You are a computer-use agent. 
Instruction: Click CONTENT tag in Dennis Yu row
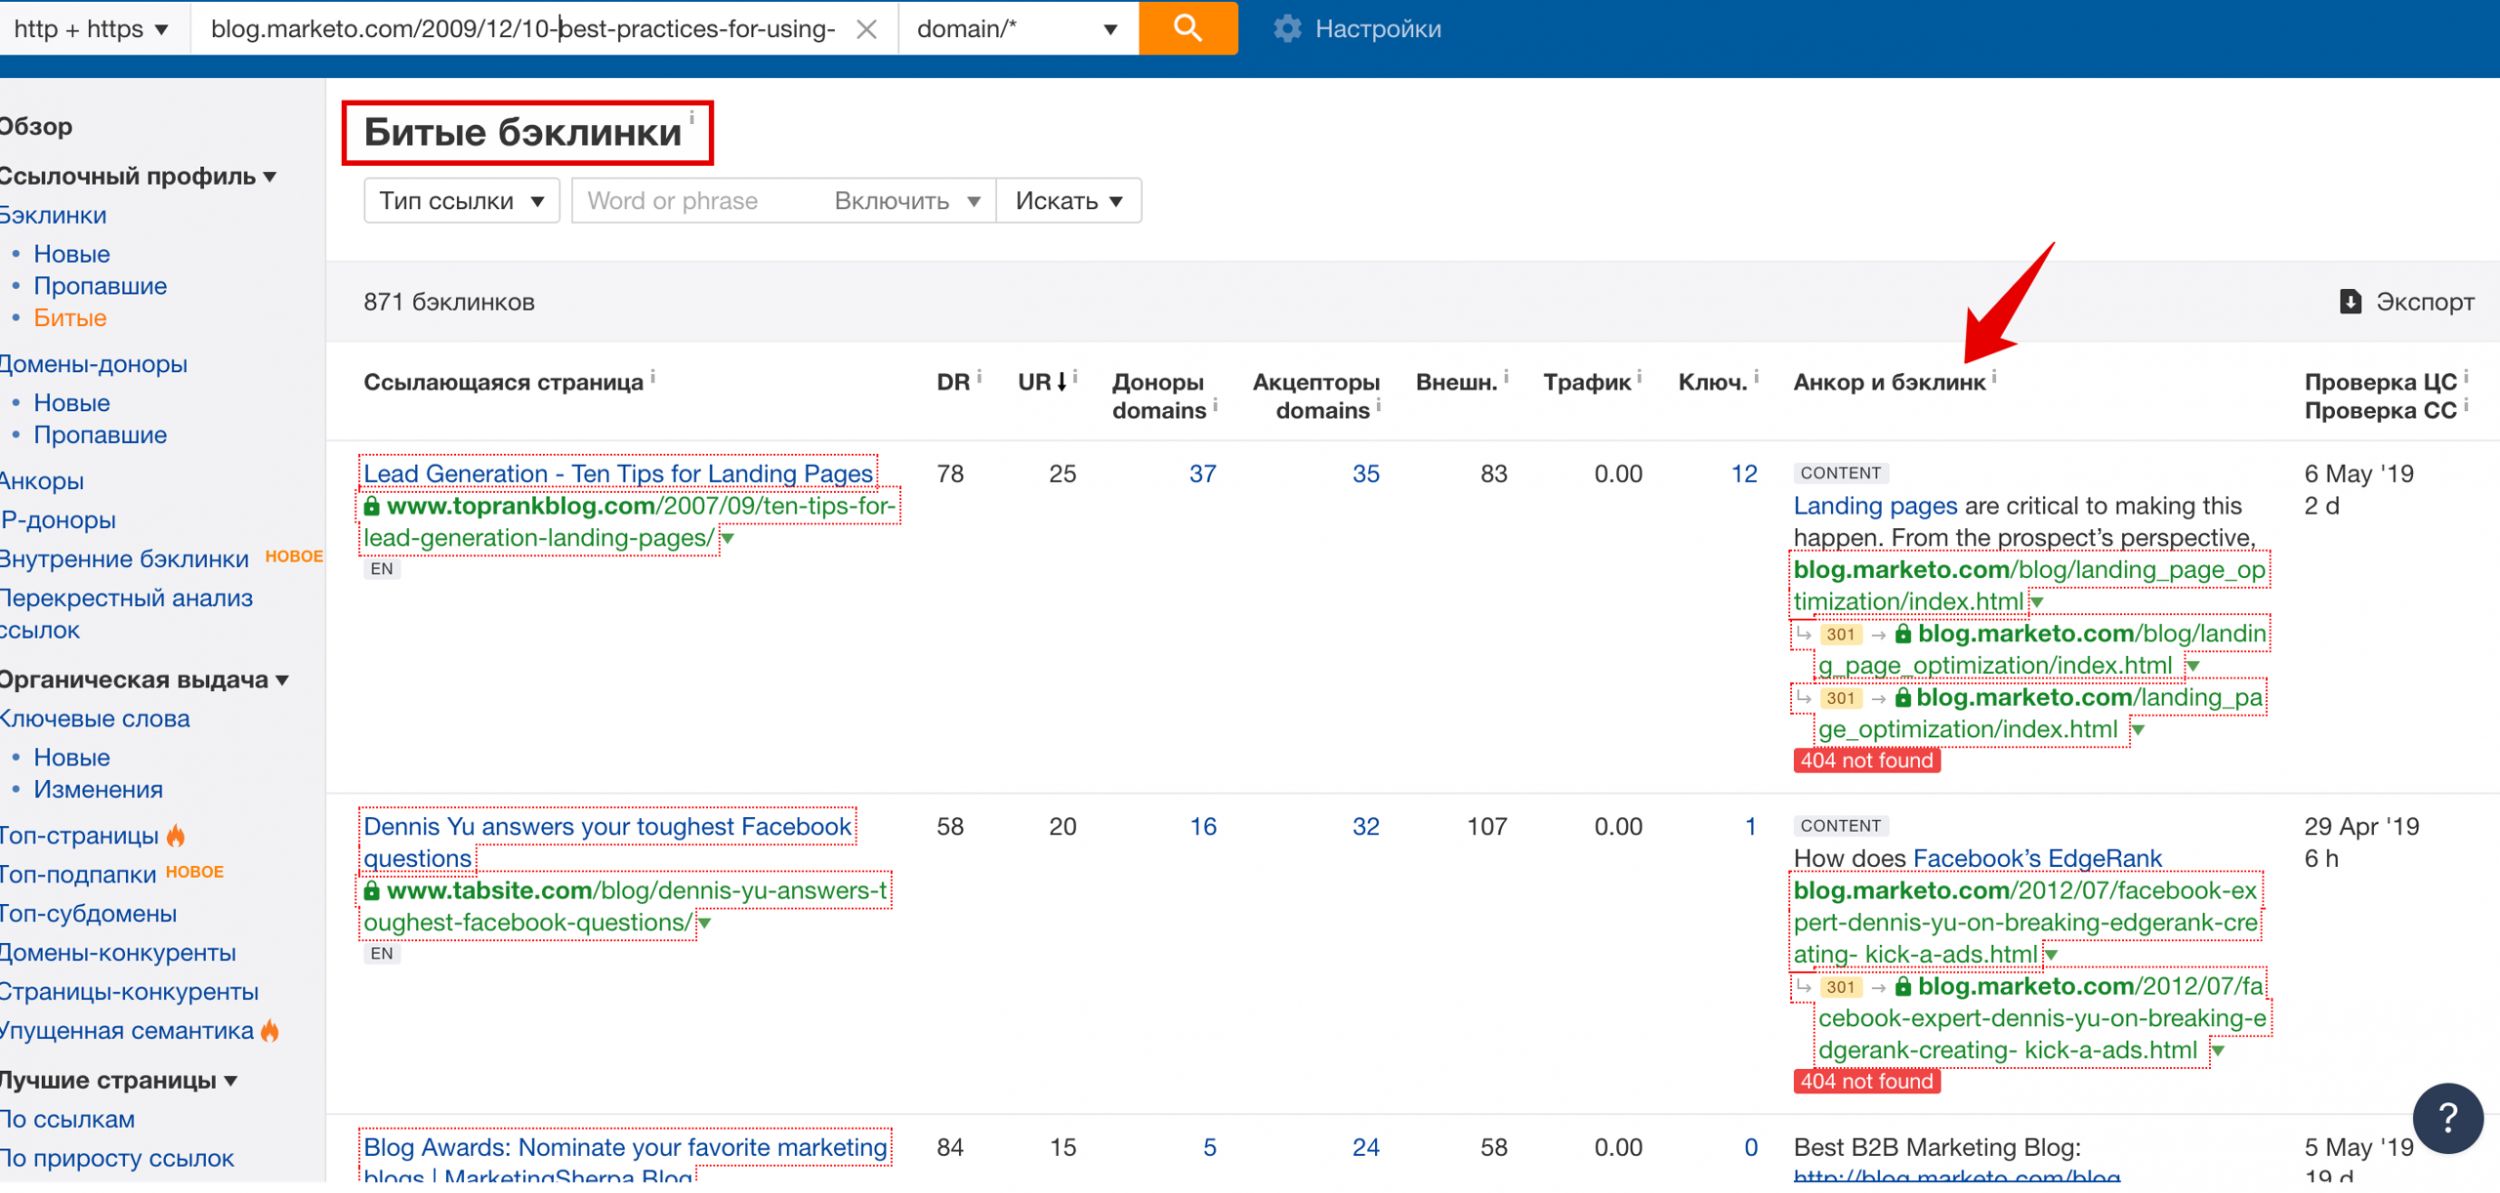[1840, 826]
